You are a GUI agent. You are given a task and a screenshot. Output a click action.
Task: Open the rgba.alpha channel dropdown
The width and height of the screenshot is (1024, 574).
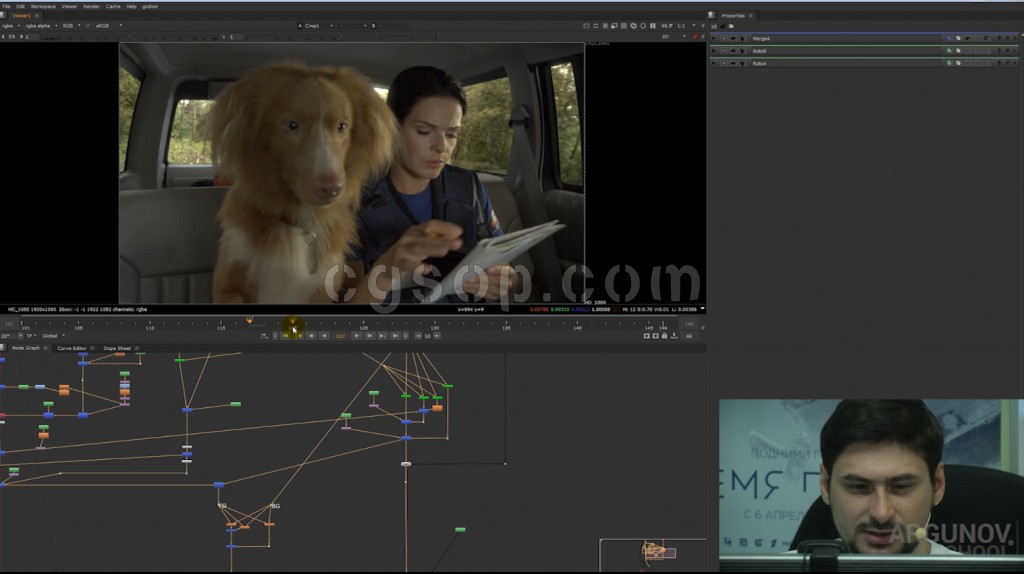(40, 26)
